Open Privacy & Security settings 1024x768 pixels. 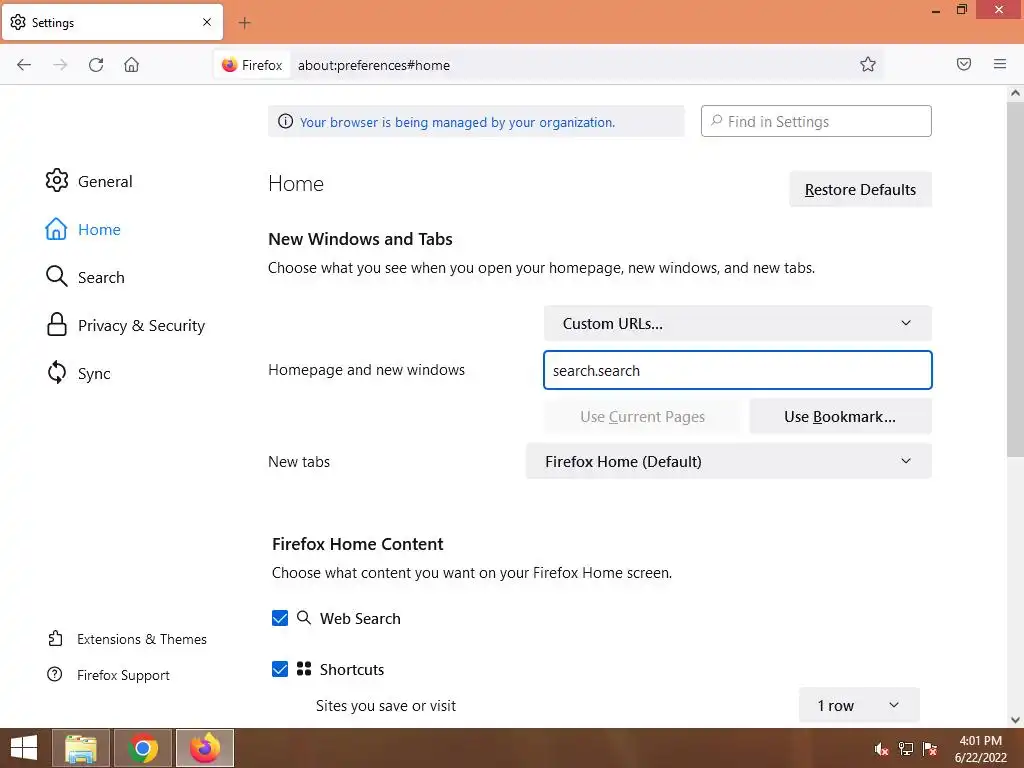click(x=125, y=325)
